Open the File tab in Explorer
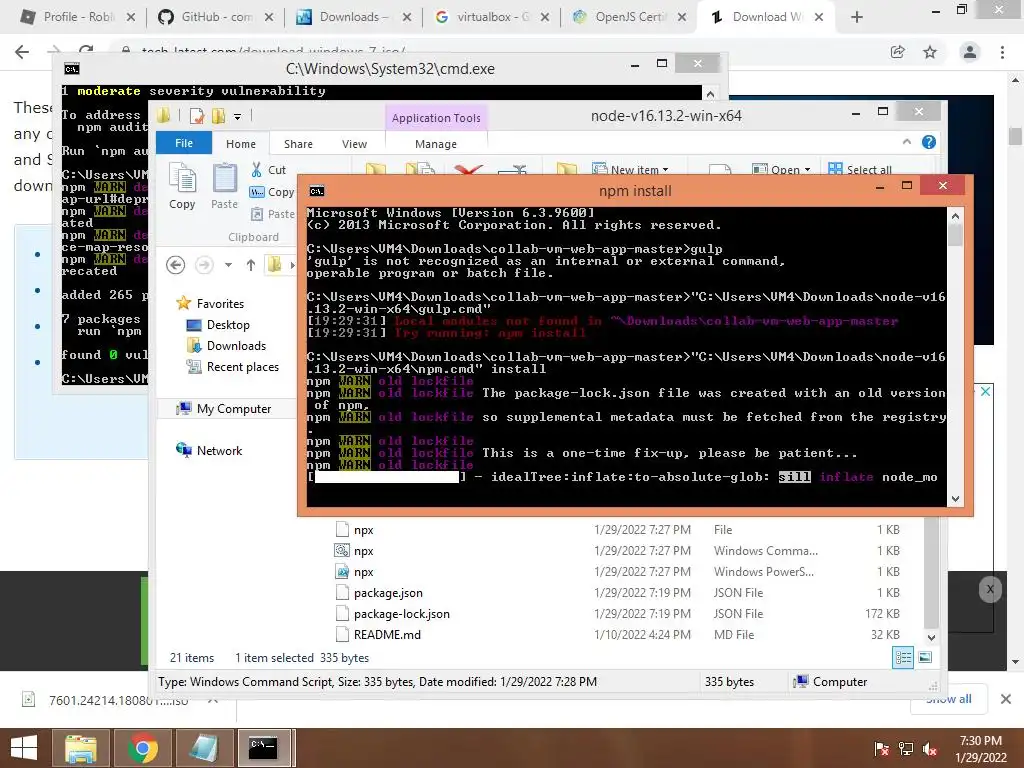The image size is (1024, 768). (x=184, y=143)
